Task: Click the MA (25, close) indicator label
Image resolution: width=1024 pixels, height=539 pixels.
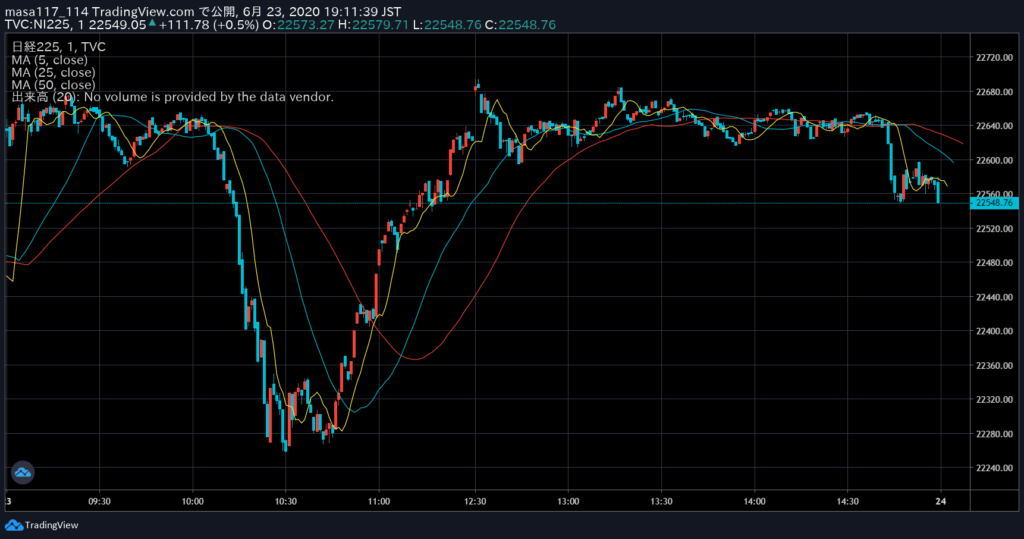Action: point(53,72)
